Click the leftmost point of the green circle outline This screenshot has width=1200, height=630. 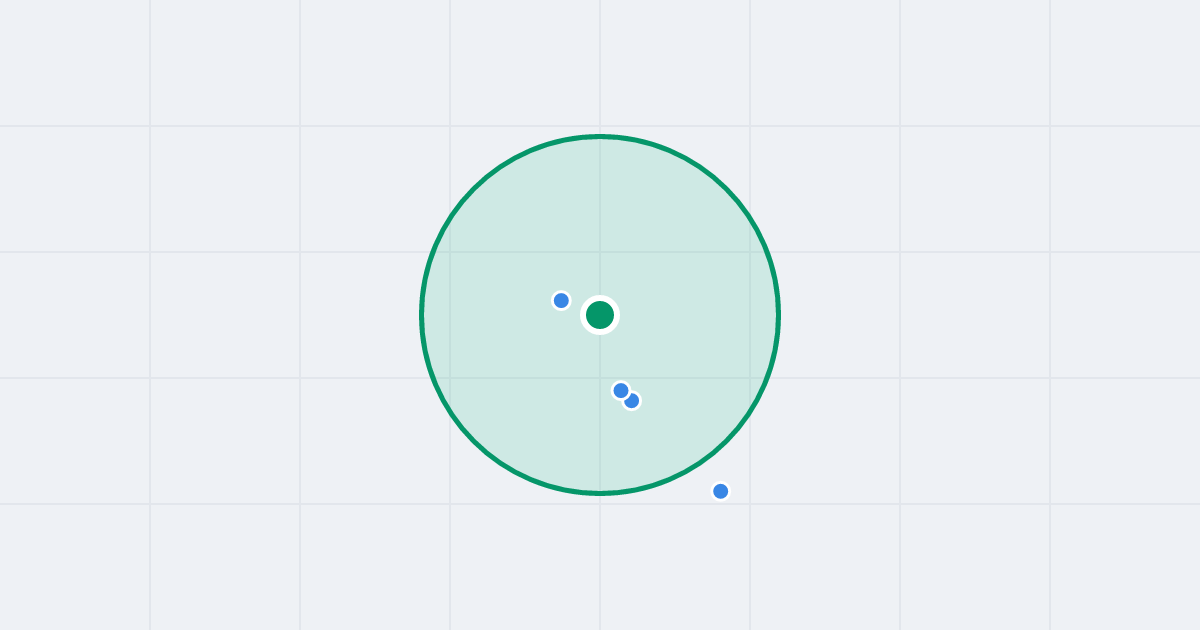click(422, 315)
